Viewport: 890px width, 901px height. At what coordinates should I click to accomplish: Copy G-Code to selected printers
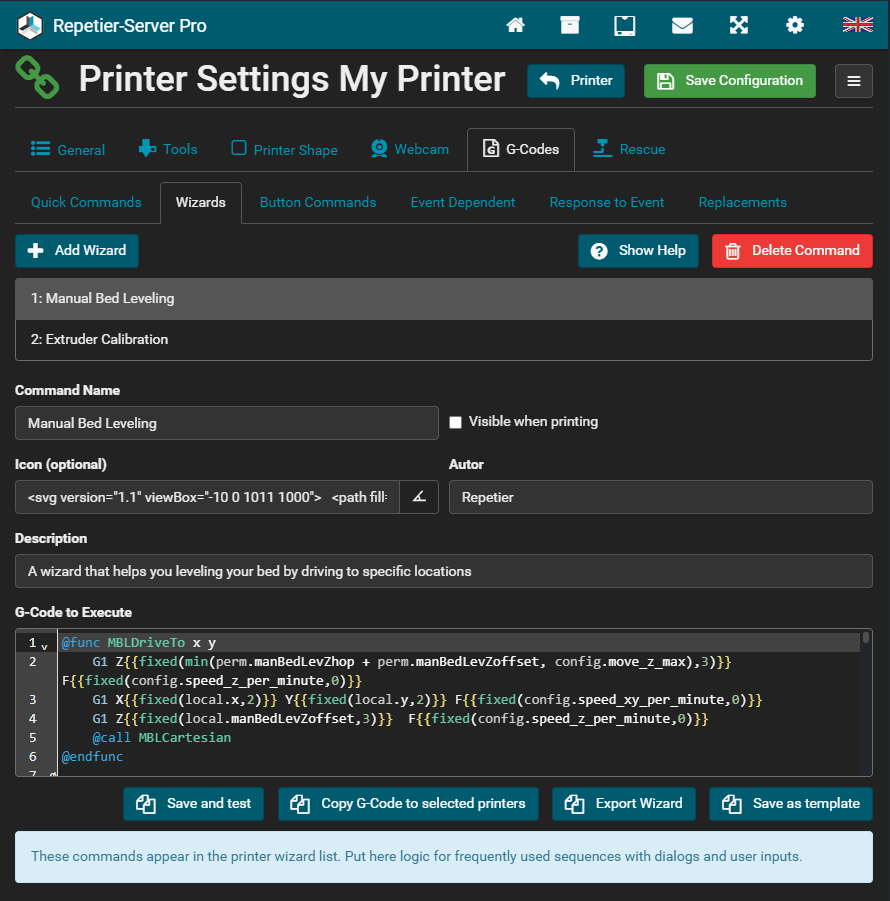click(409, 804)
